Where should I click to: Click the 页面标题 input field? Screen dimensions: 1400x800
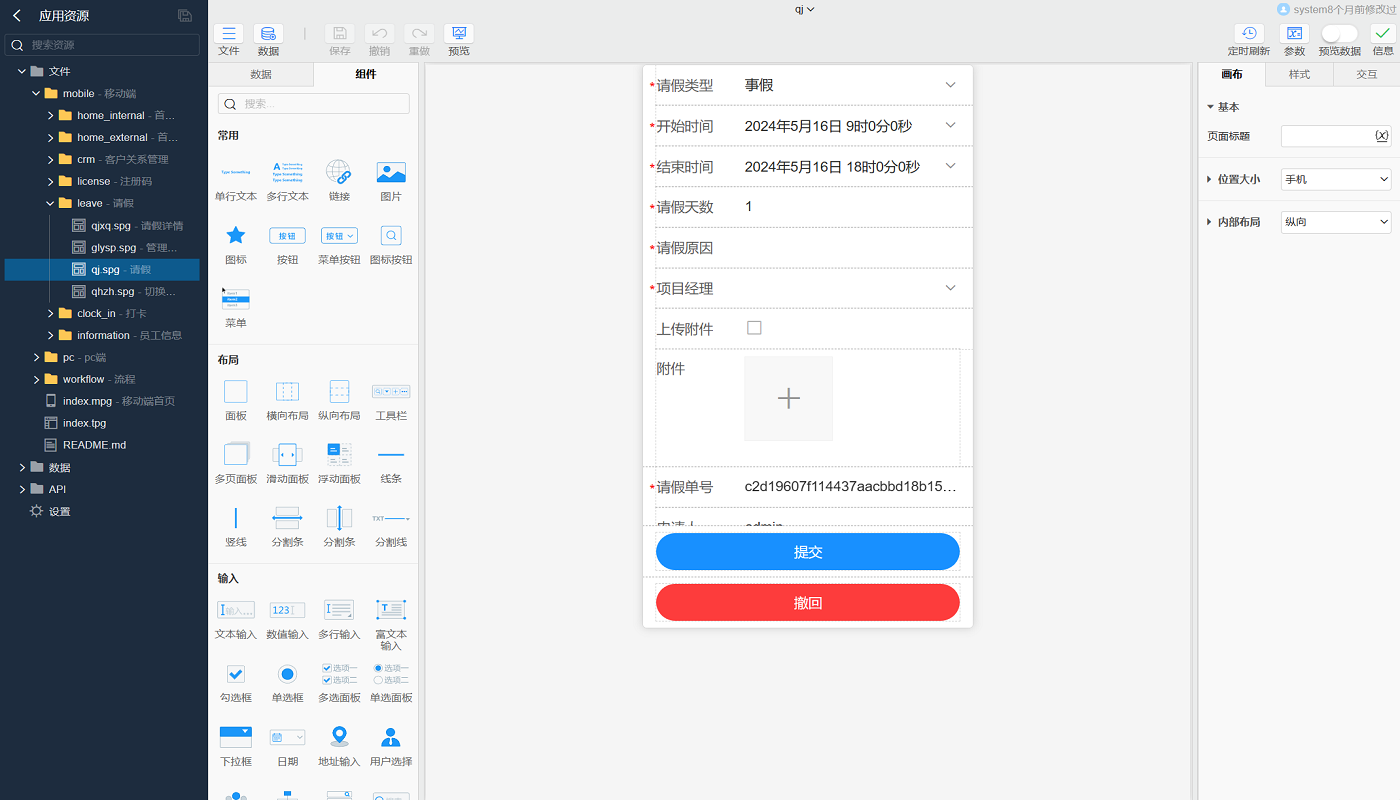[x=1326, y=136]
